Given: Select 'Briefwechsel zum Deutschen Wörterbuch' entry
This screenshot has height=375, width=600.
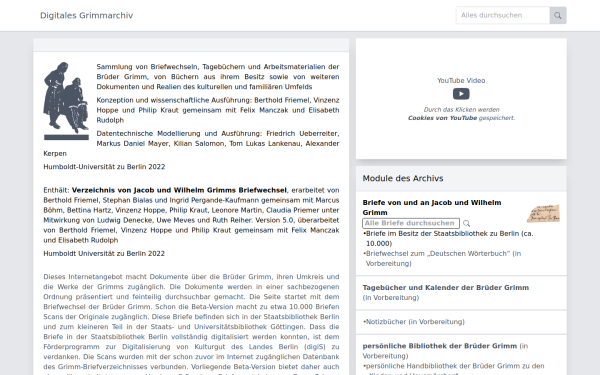Looking at the screenshot, I should 443,258.
